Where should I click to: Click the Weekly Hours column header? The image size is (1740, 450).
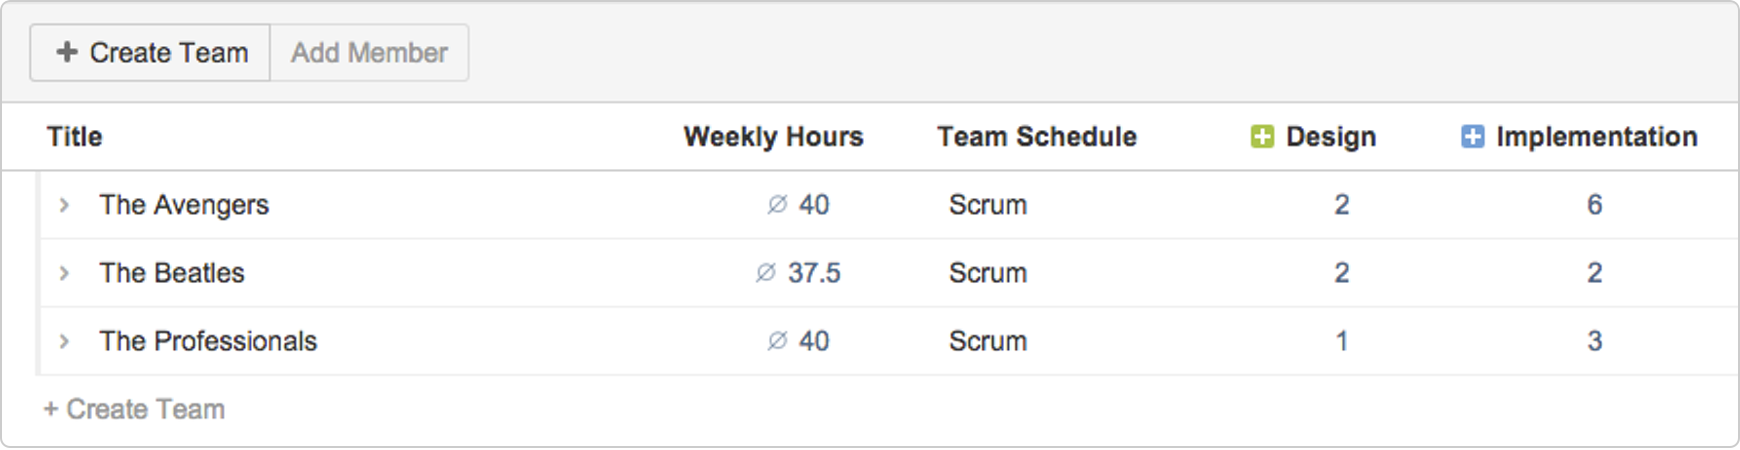(773, 136)
